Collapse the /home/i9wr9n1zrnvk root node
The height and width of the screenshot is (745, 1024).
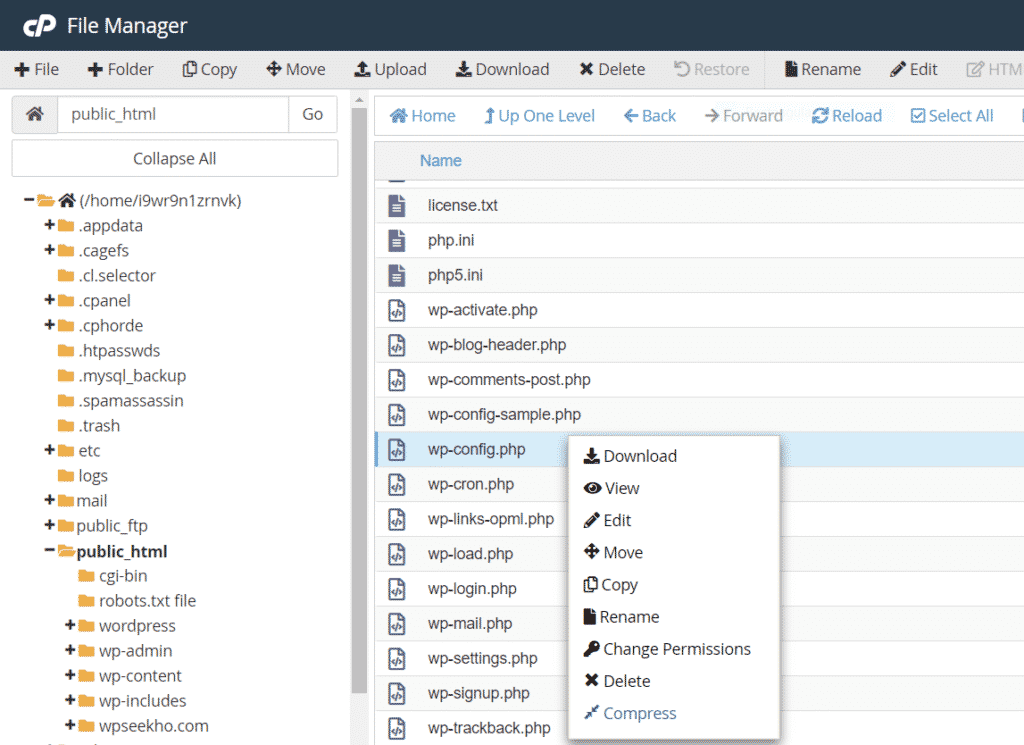click(x=29, y=200)
